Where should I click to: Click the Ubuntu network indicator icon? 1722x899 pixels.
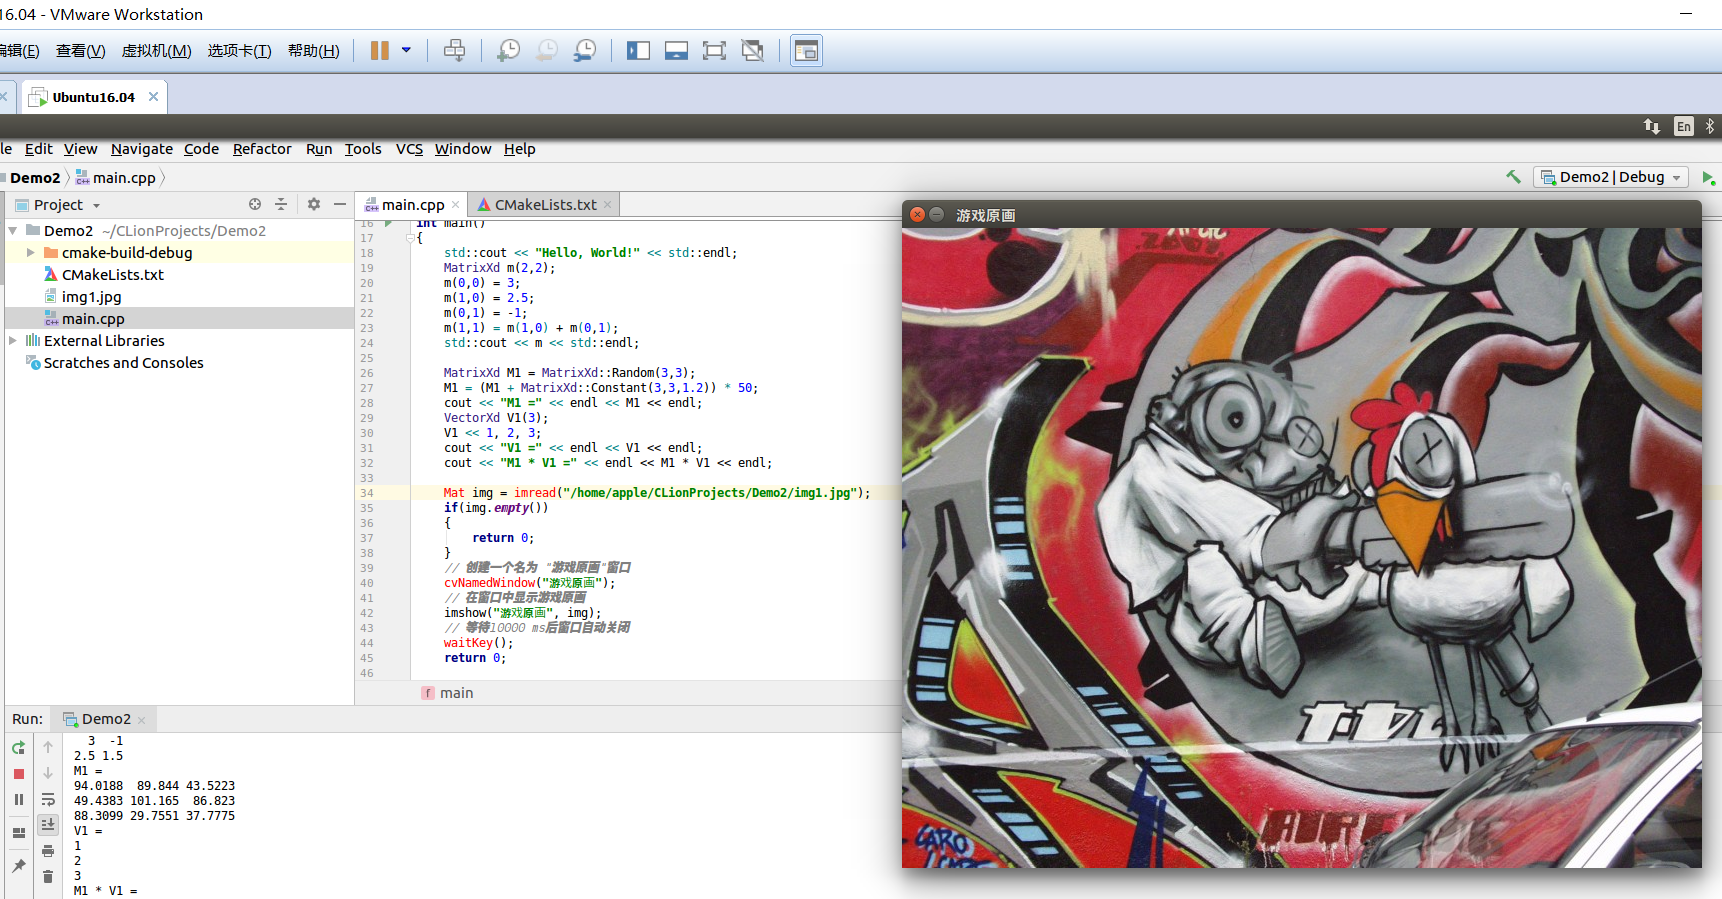coord(1652,126)
